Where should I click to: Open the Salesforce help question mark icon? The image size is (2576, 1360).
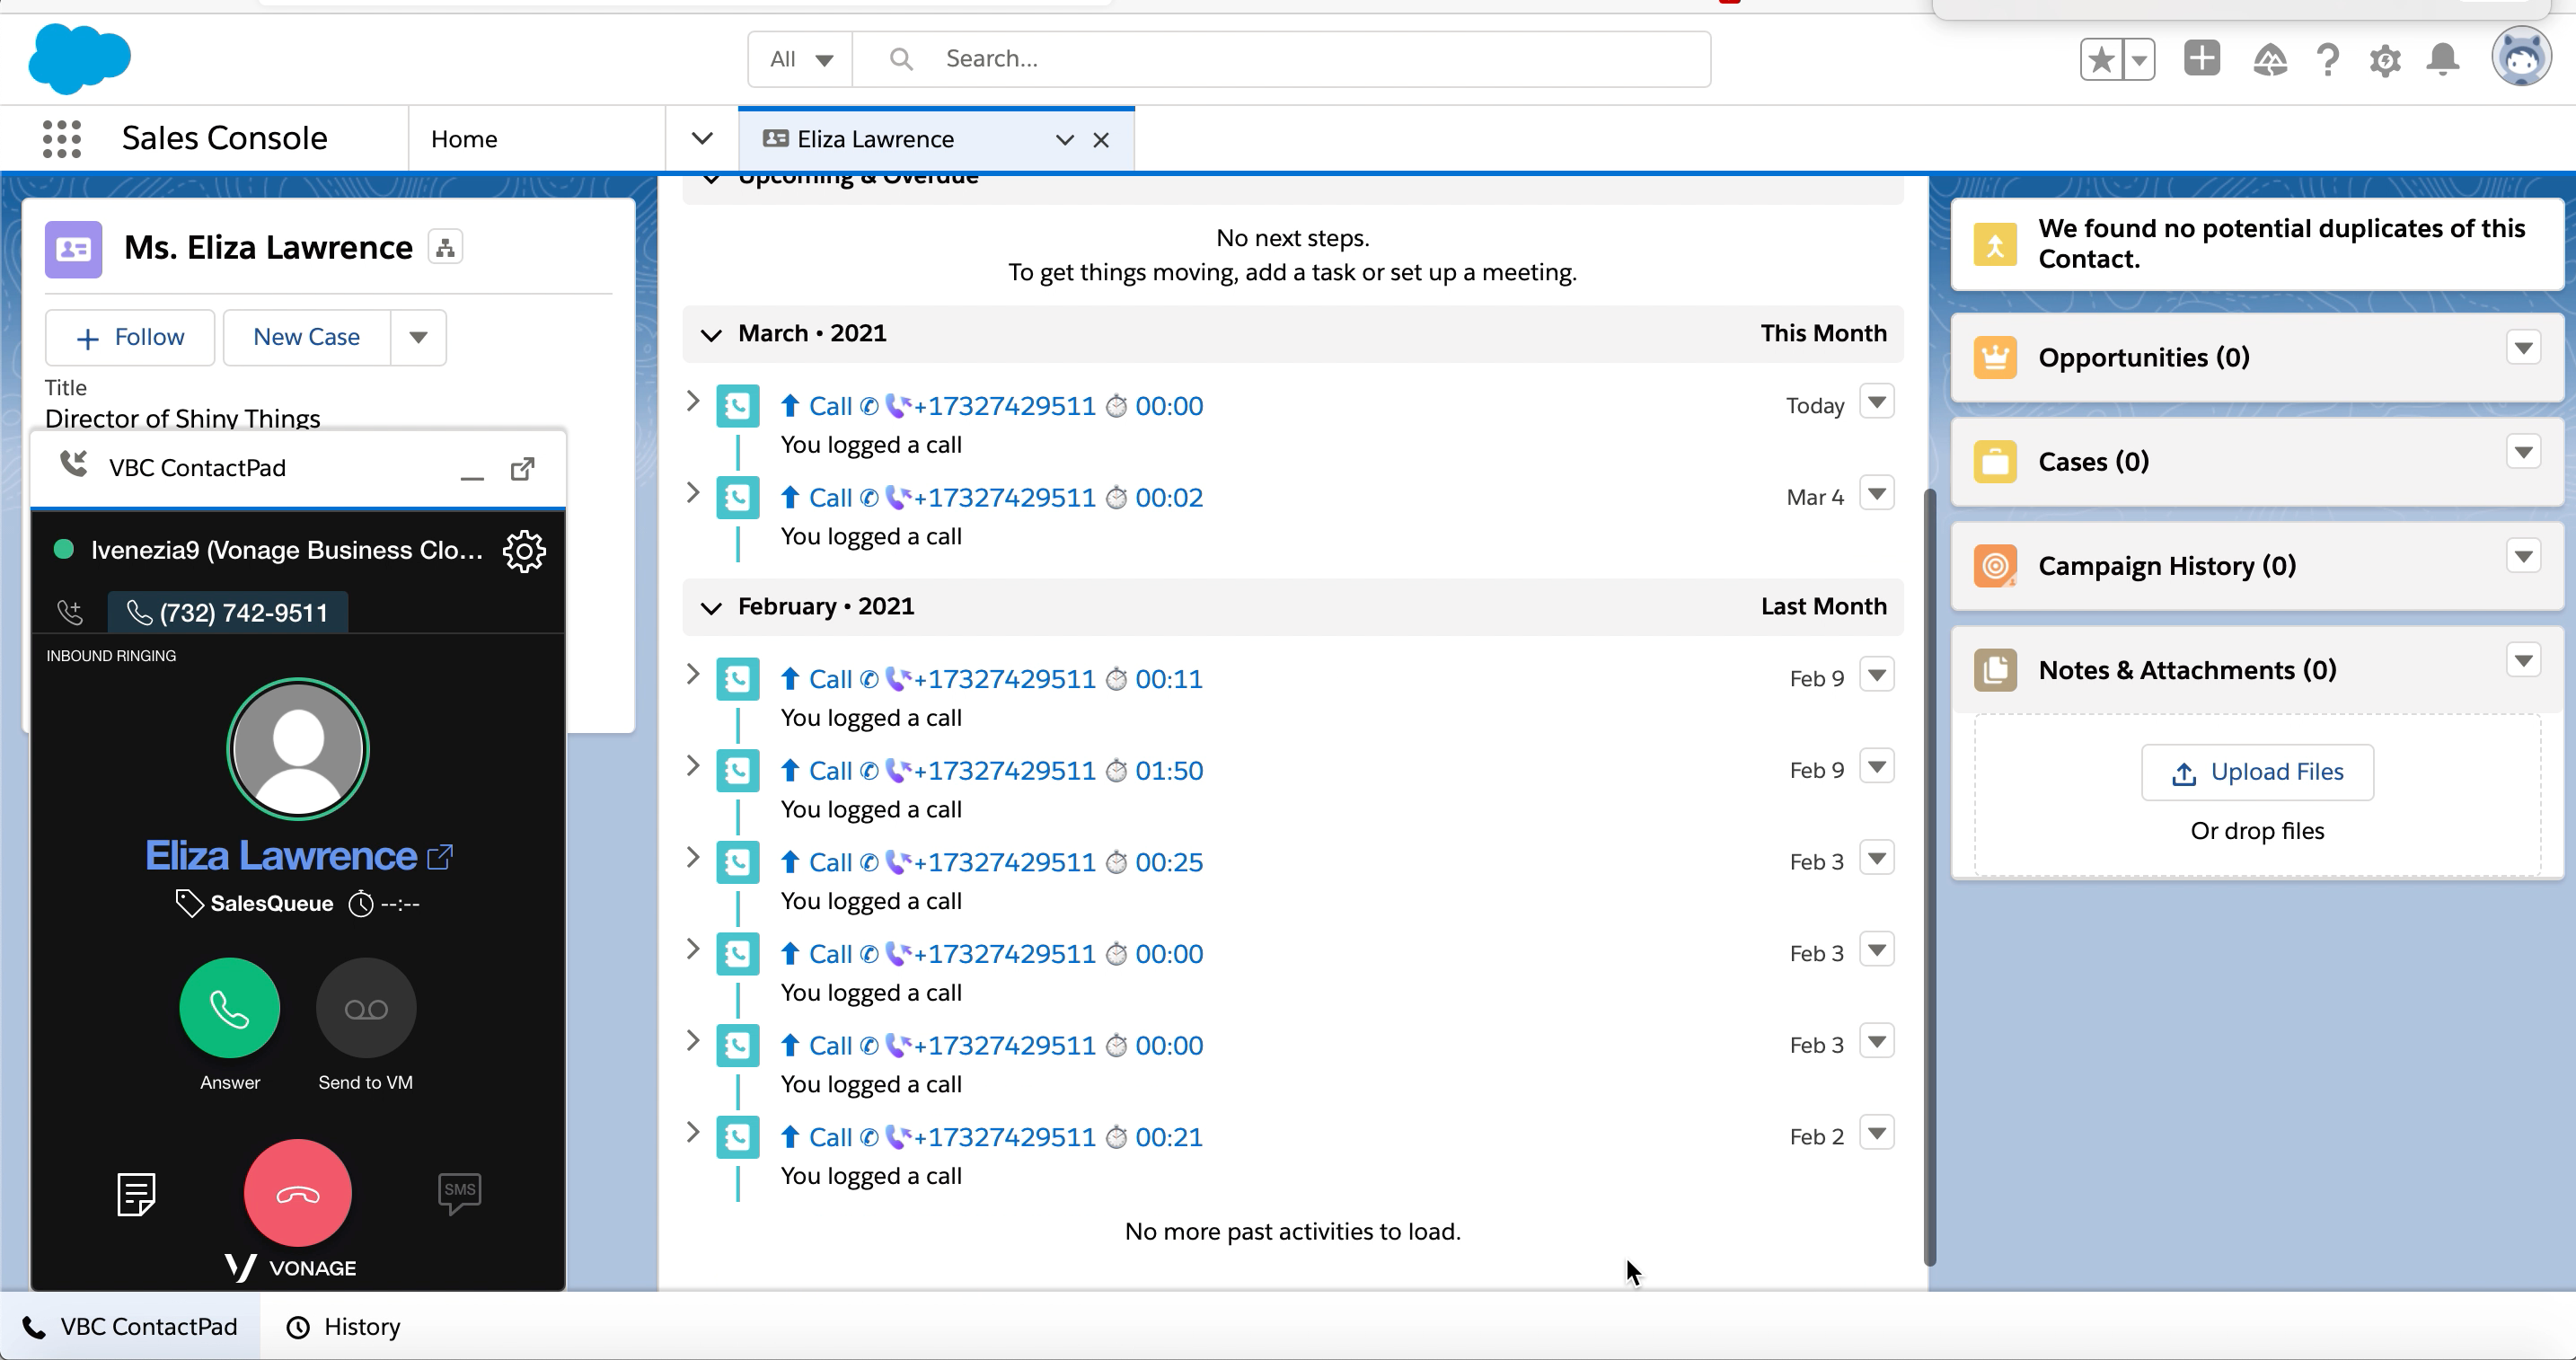(2328, 60)
